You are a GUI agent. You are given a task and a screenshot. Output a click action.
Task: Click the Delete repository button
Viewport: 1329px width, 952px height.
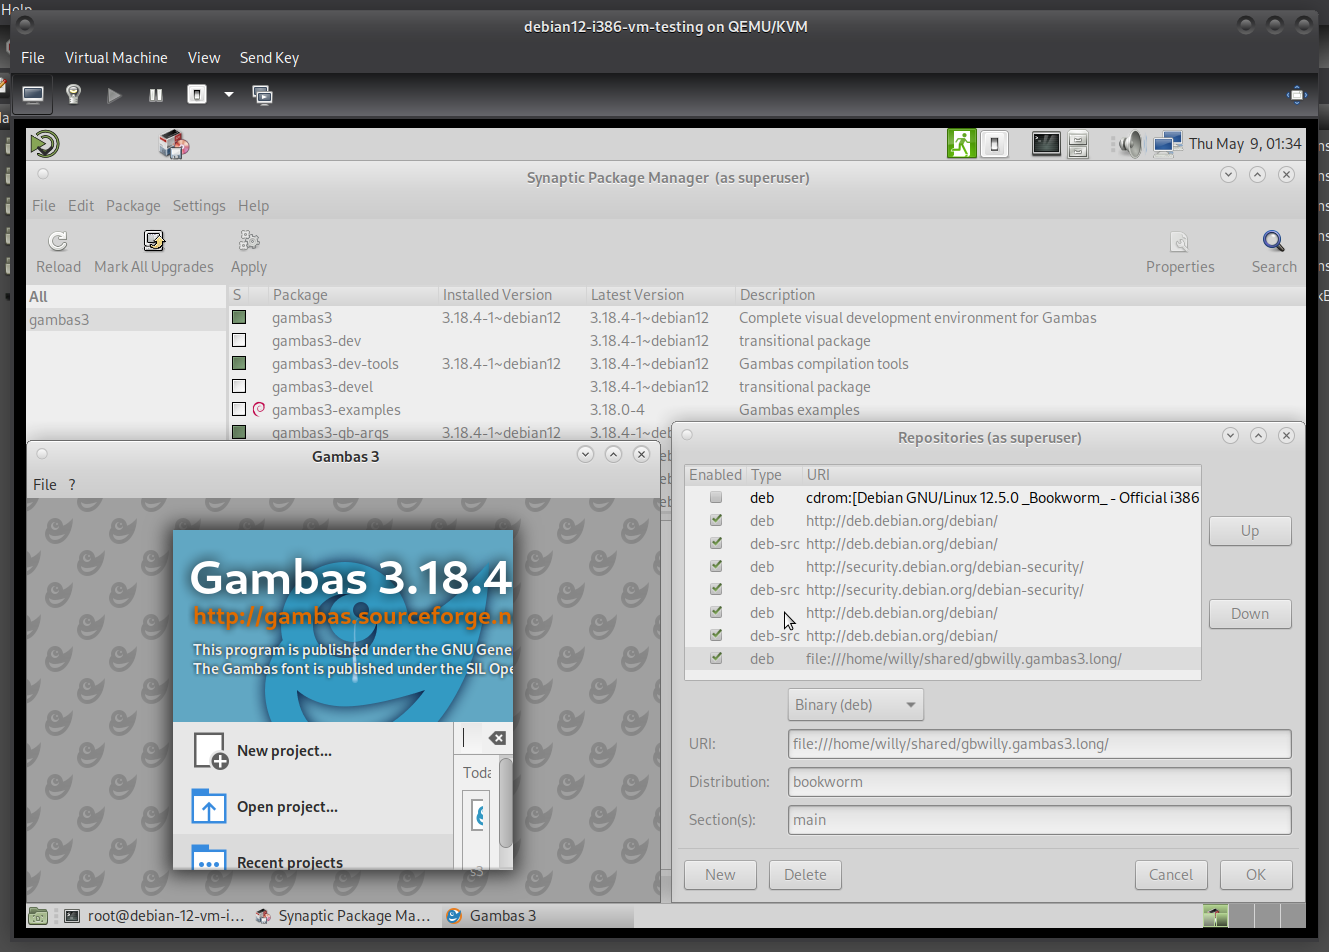pos(805,874)
